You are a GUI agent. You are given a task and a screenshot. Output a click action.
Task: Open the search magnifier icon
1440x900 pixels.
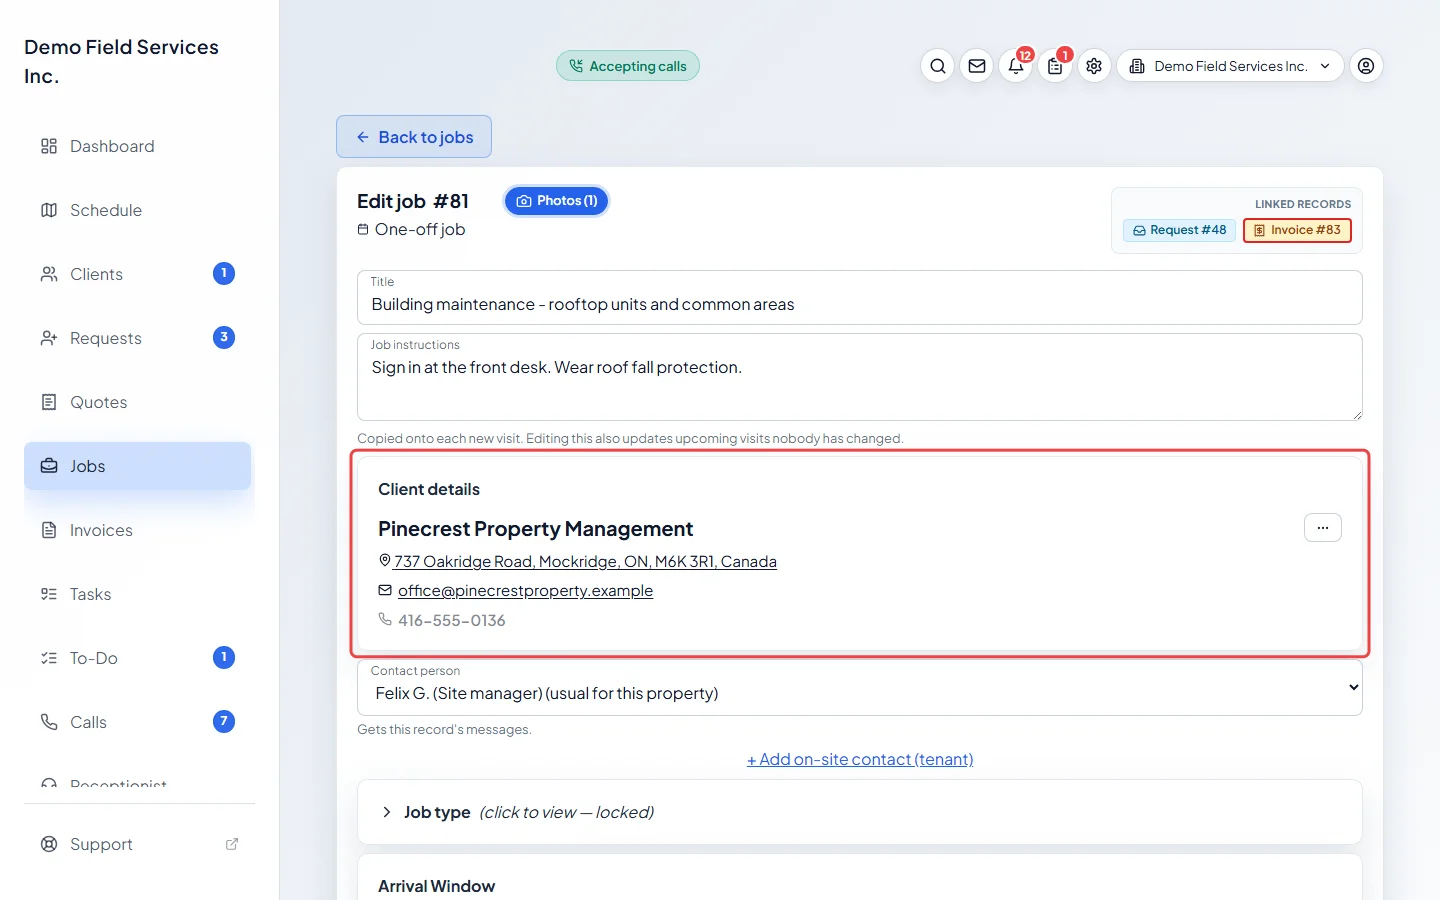click(x=937, y=66)
